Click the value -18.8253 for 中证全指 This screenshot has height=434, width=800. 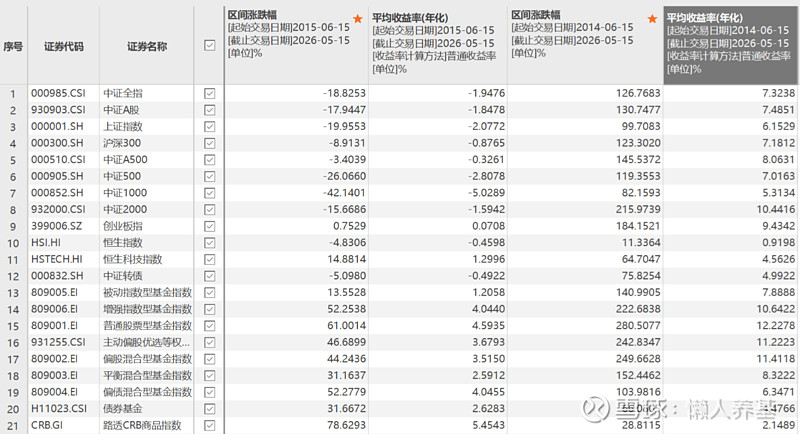pyautogui.click(x=344, y=93)
